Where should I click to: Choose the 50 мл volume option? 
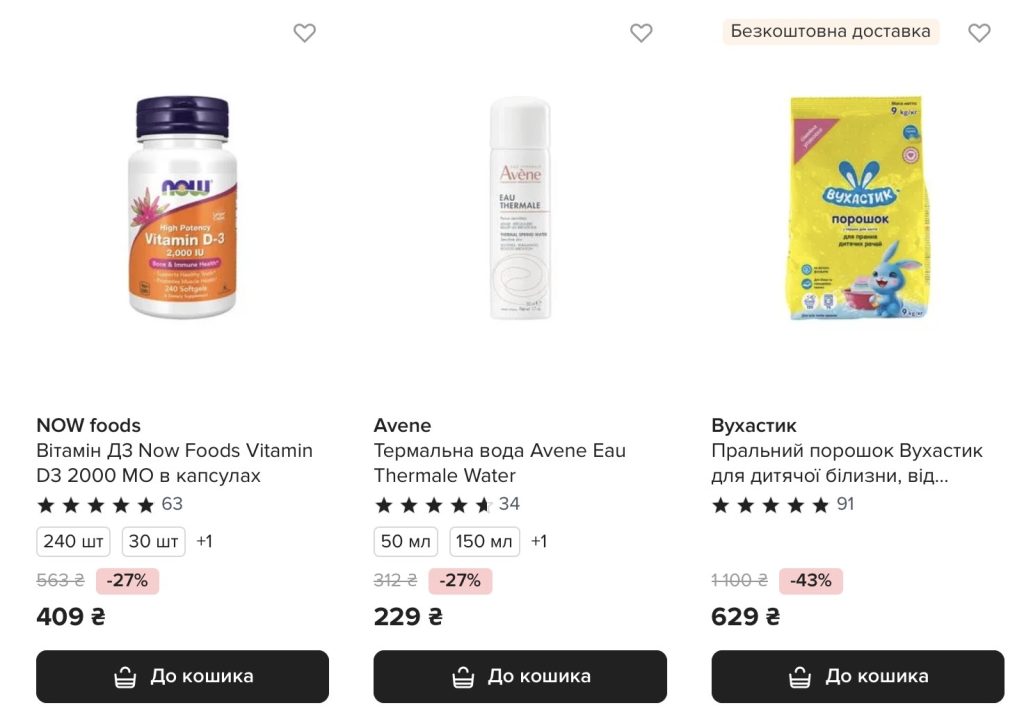coord(406,541)
